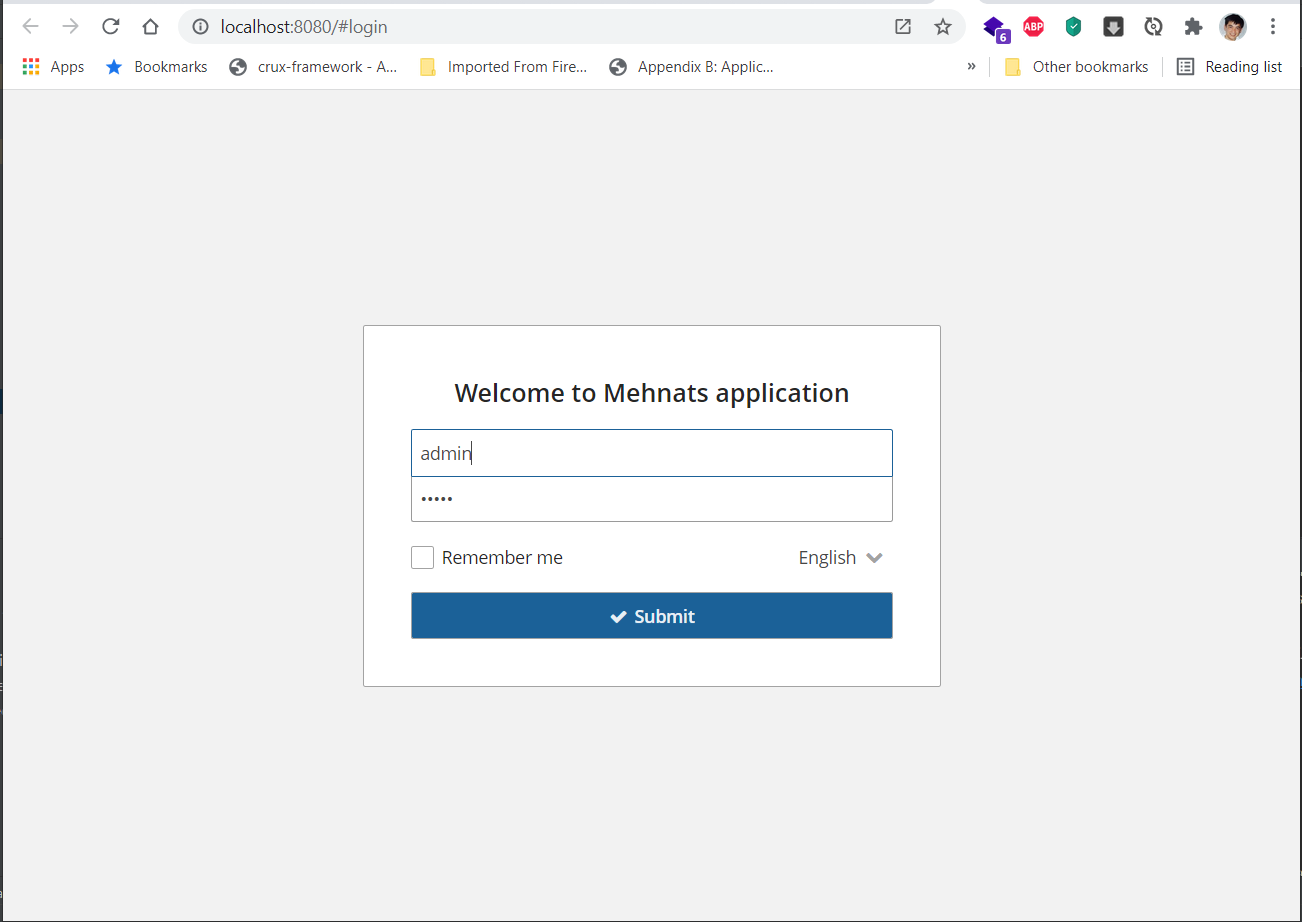The width and height of the screenshot is (1302, 922).
Task: Open the crux-framework bookmark
Action: click(x=313, y=67)
